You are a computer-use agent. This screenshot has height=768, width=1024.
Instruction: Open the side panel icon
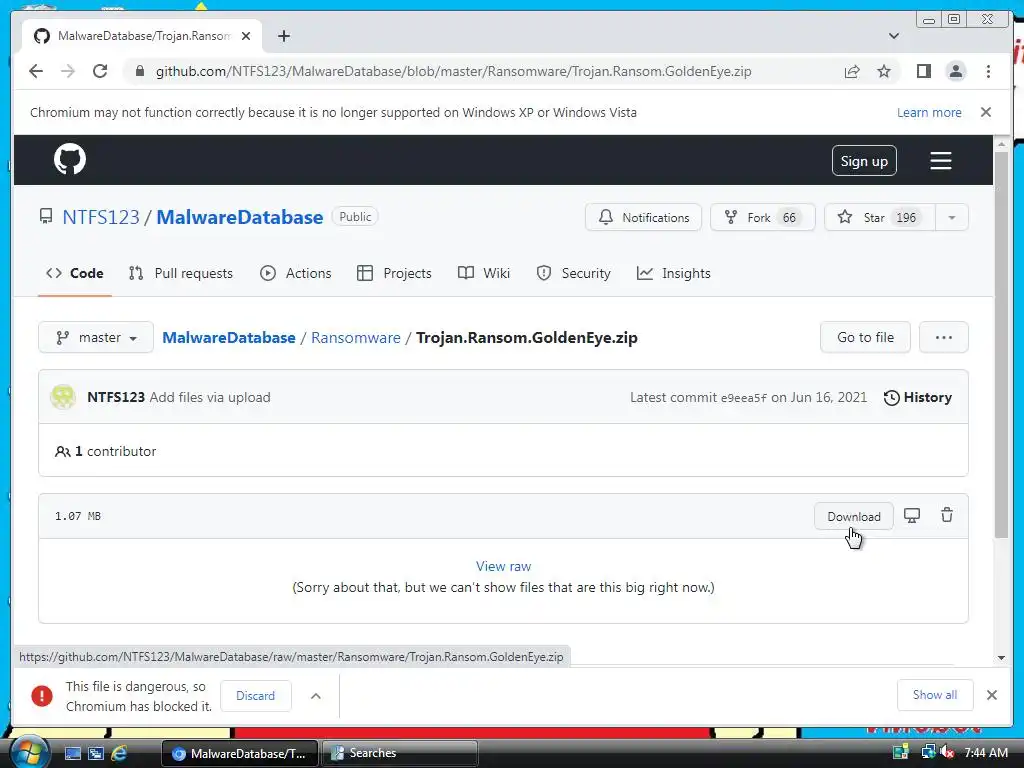923,71
